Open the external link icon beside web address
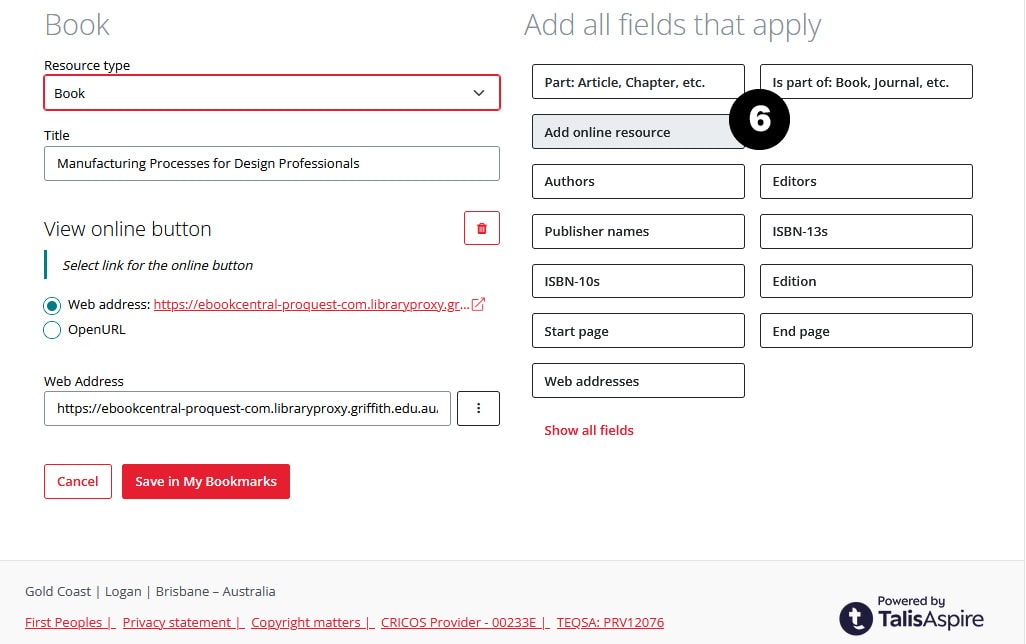This screenshot has width=1026, height=644. pos(478,304)
